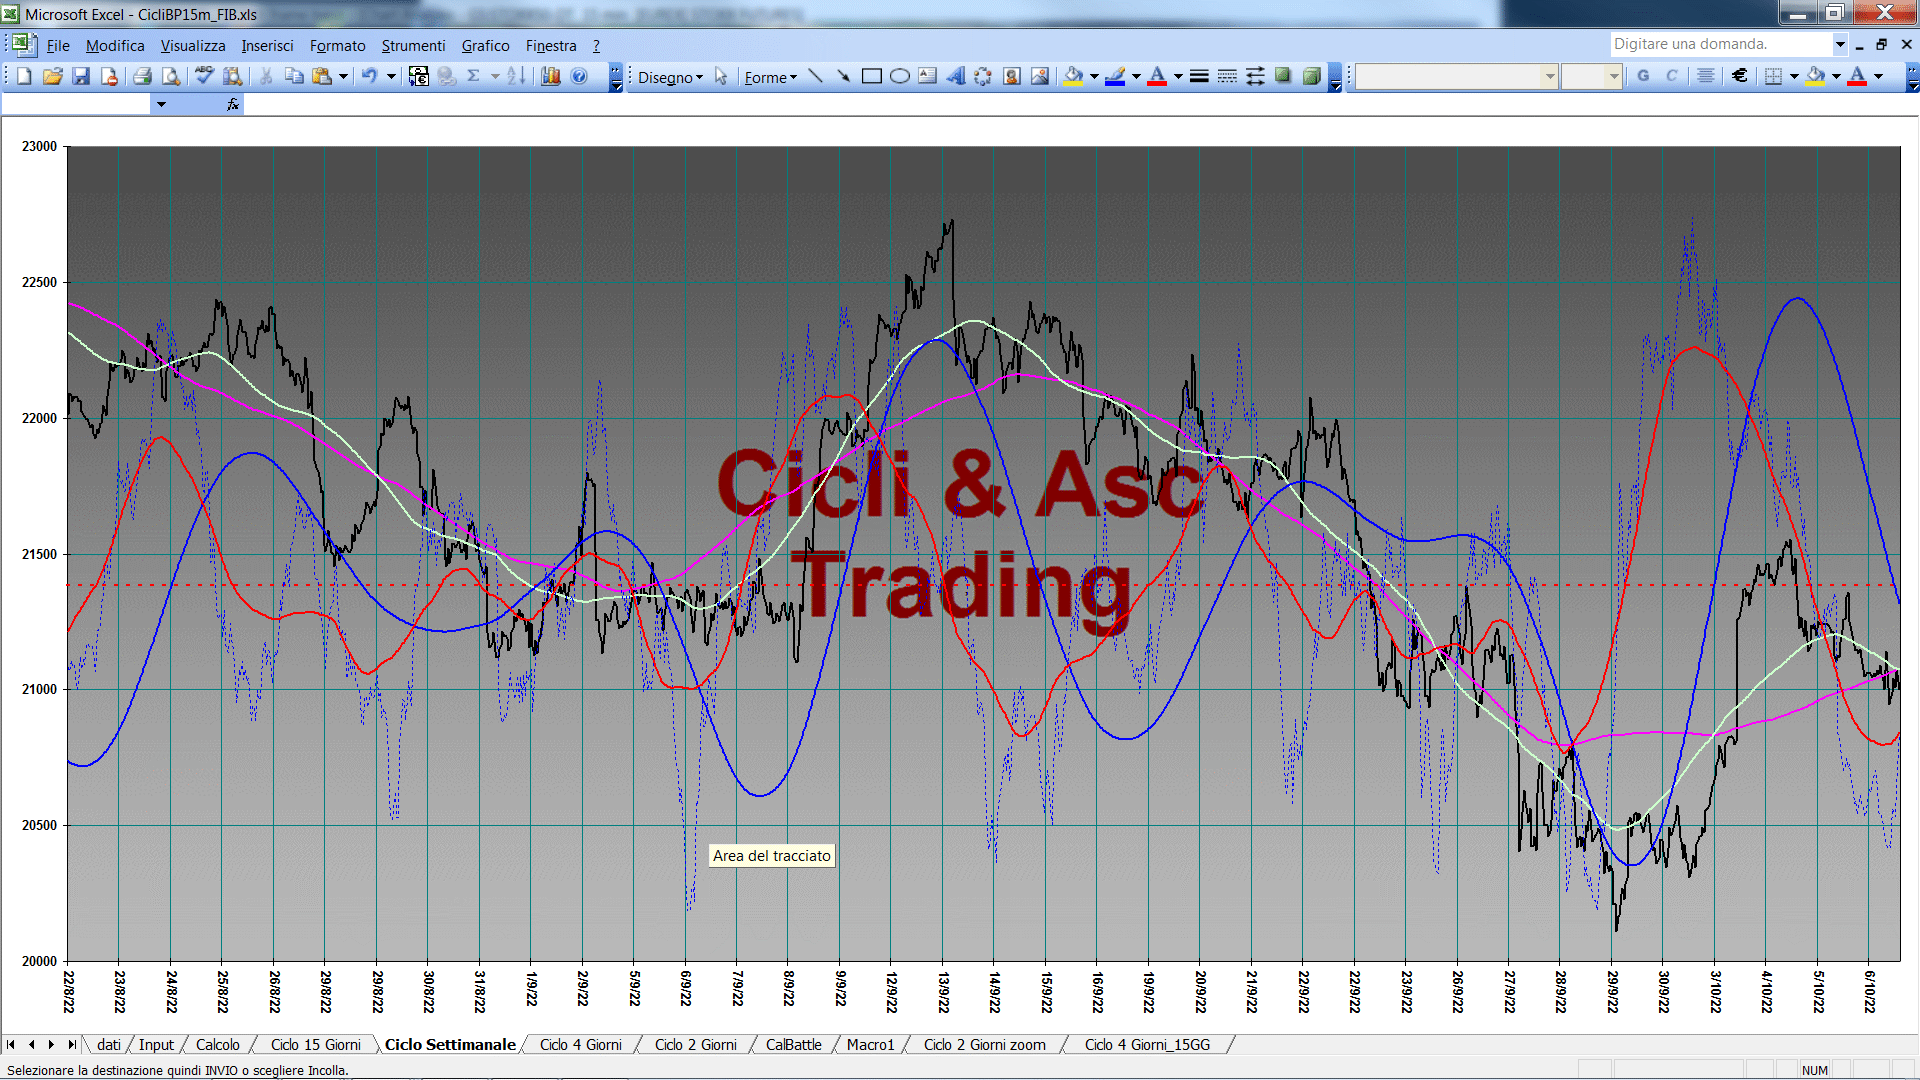The height and width of the screenshot is (1080, 1920).
Task: Toggle center alignment button
Action: (1706, 76)
